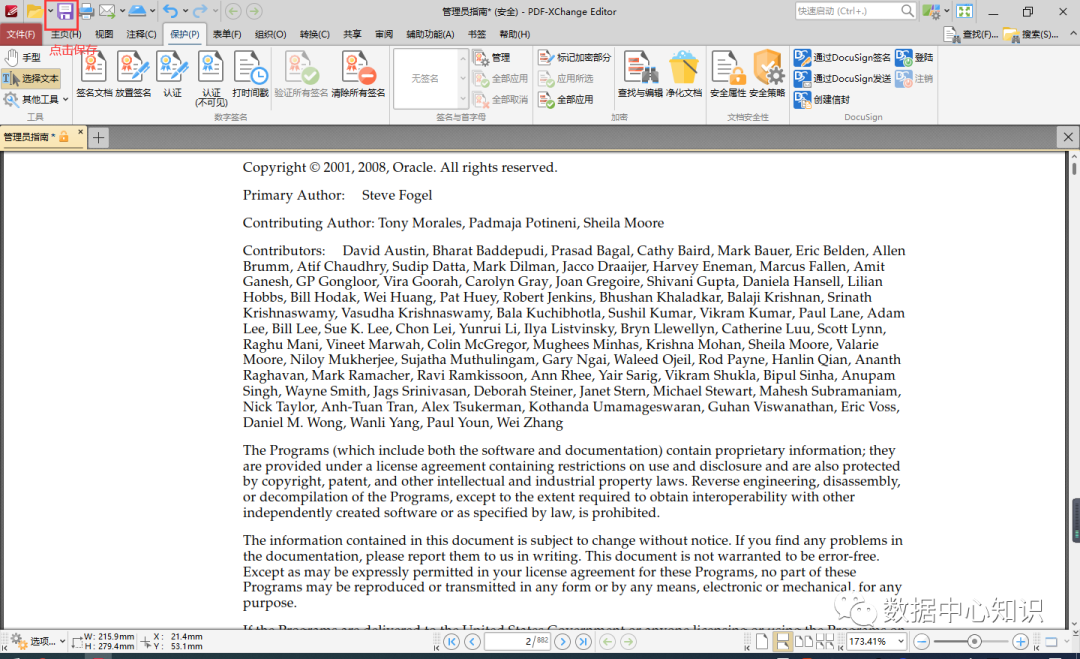Zoom out with the minus button
This screenshot has width=1080, height=659.
[x=922, y=642]
